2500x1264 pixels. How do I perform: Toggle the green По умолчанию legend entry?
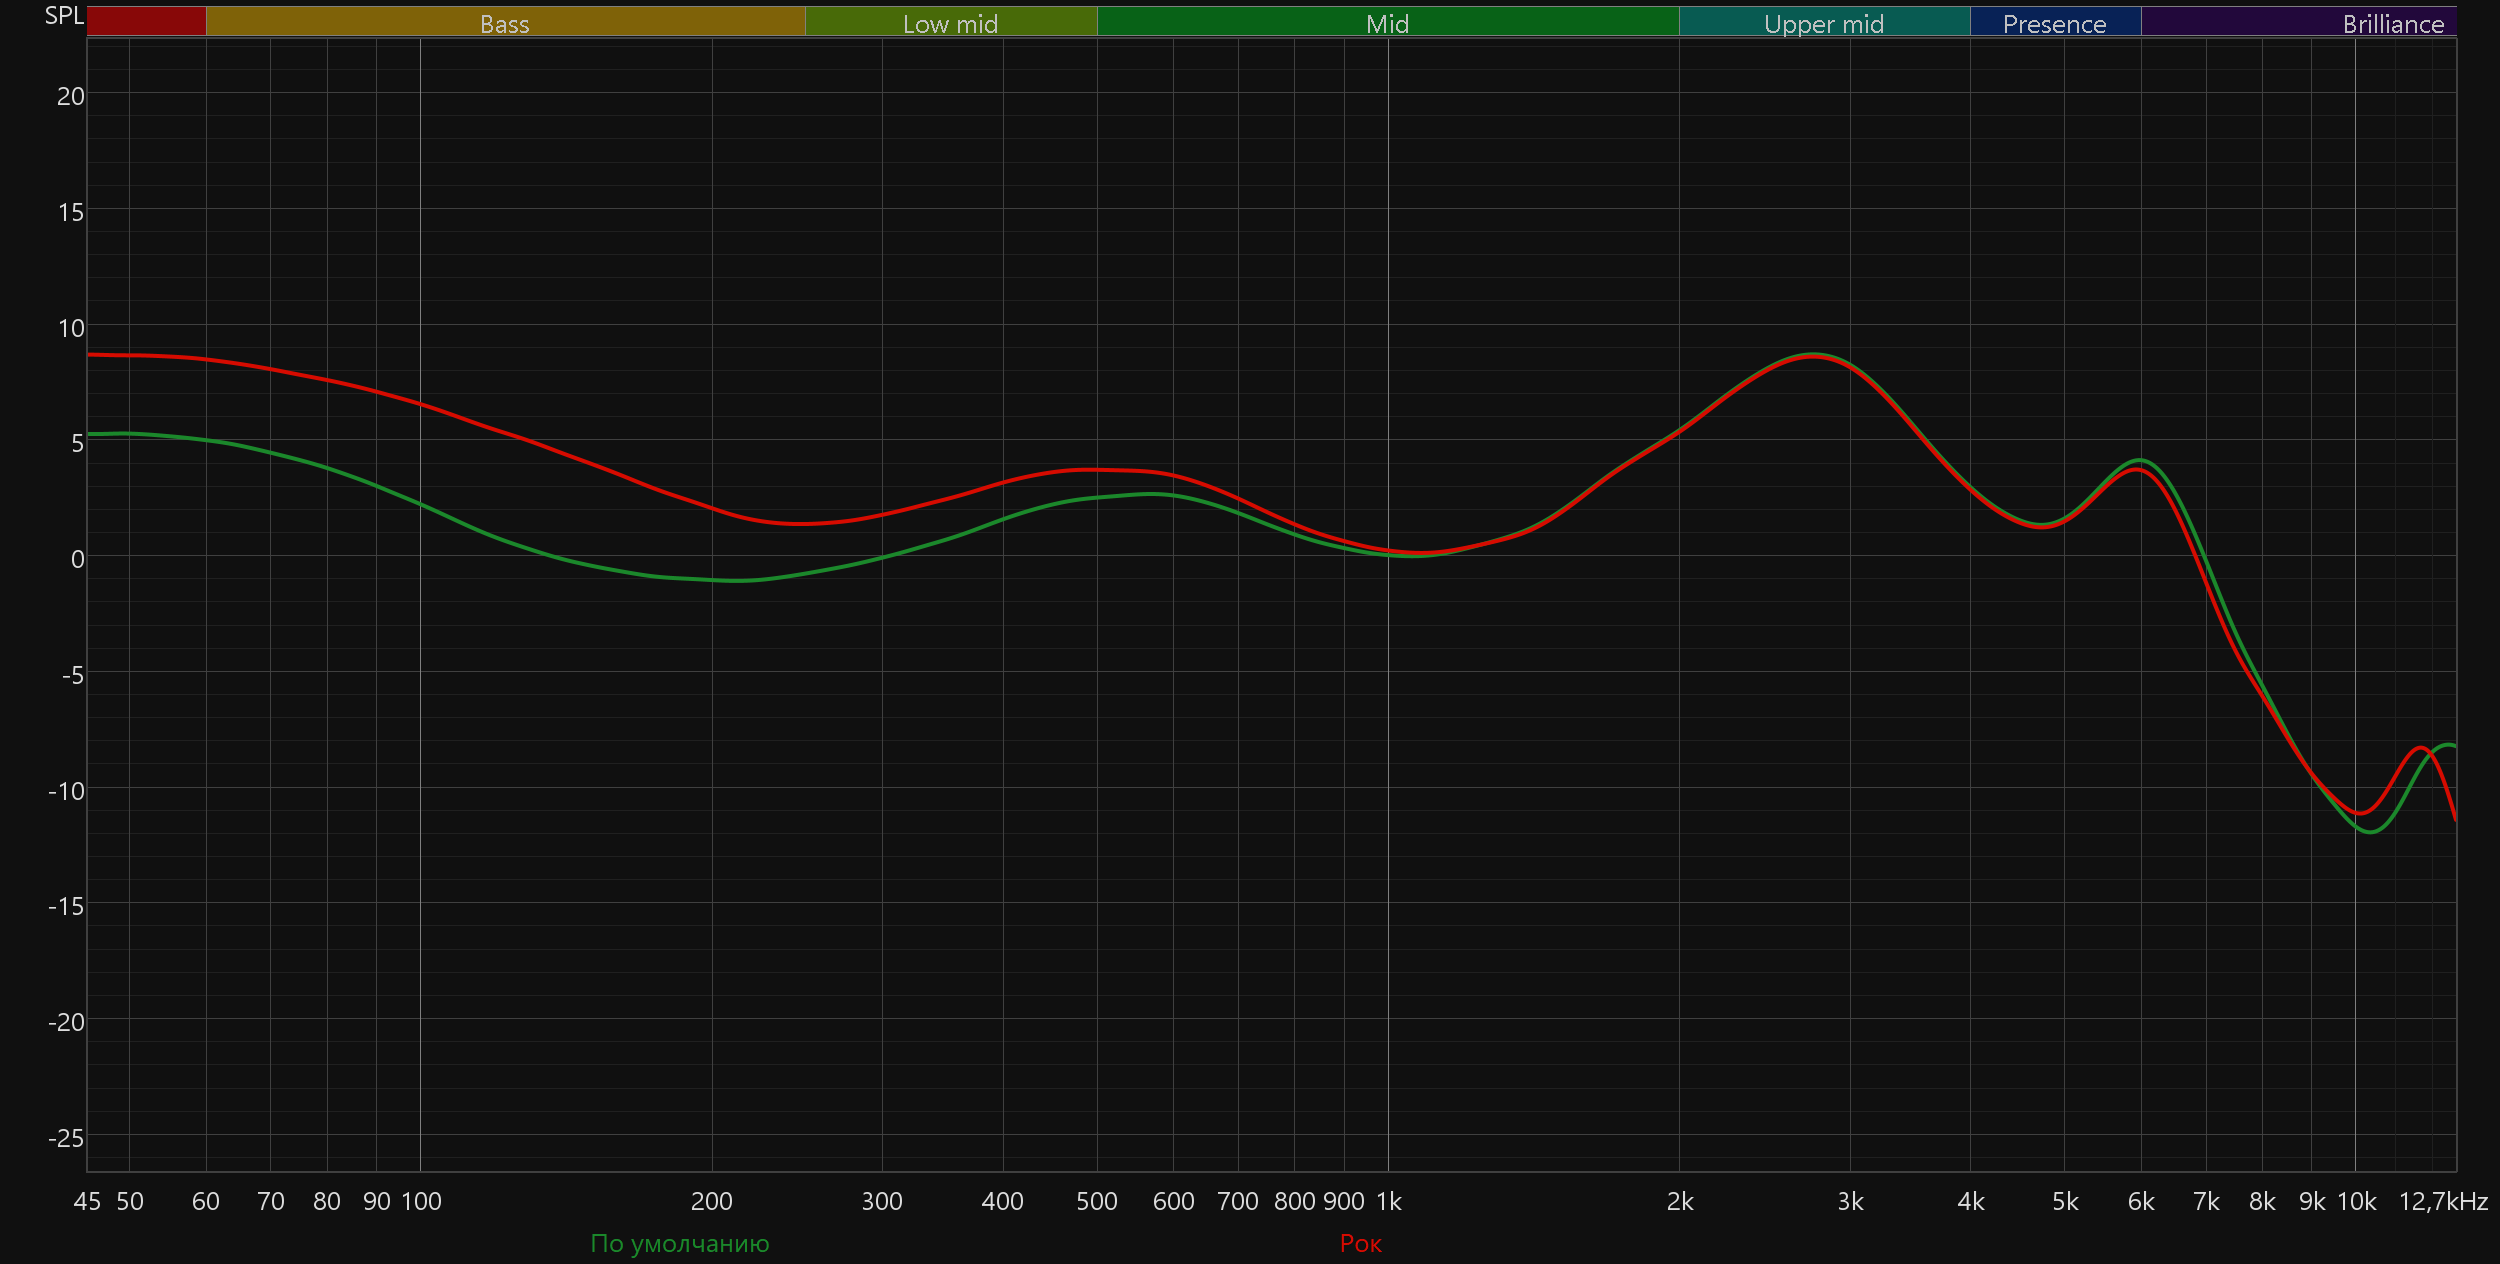680,1243
